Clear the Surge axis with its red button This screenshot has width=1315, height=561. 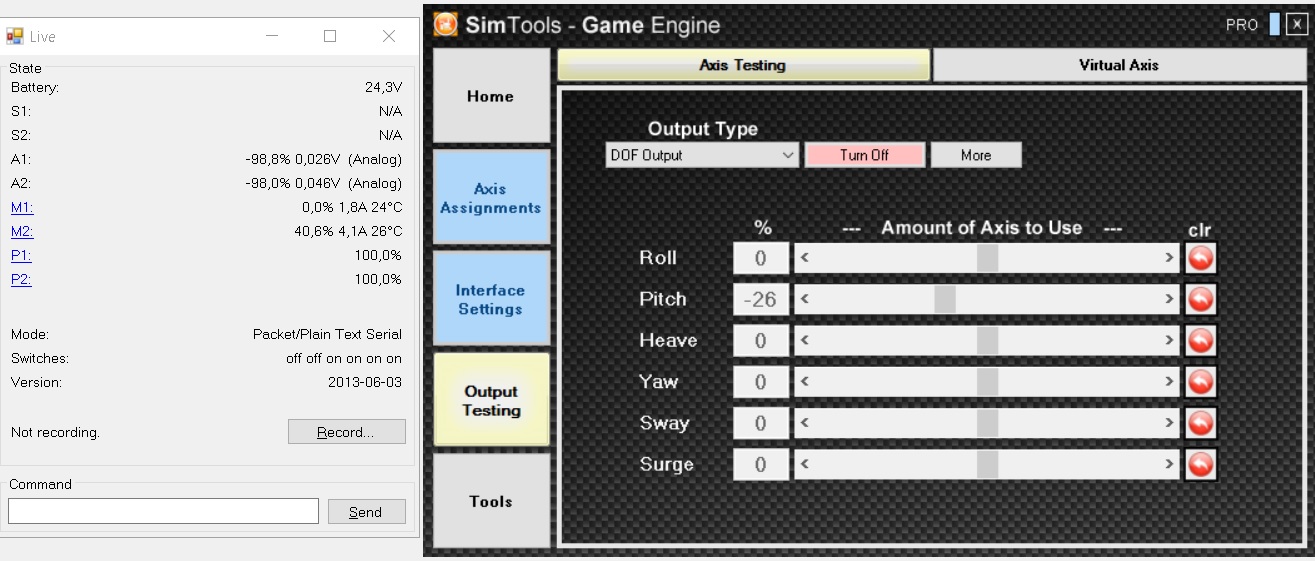(x=1201, y=464)
